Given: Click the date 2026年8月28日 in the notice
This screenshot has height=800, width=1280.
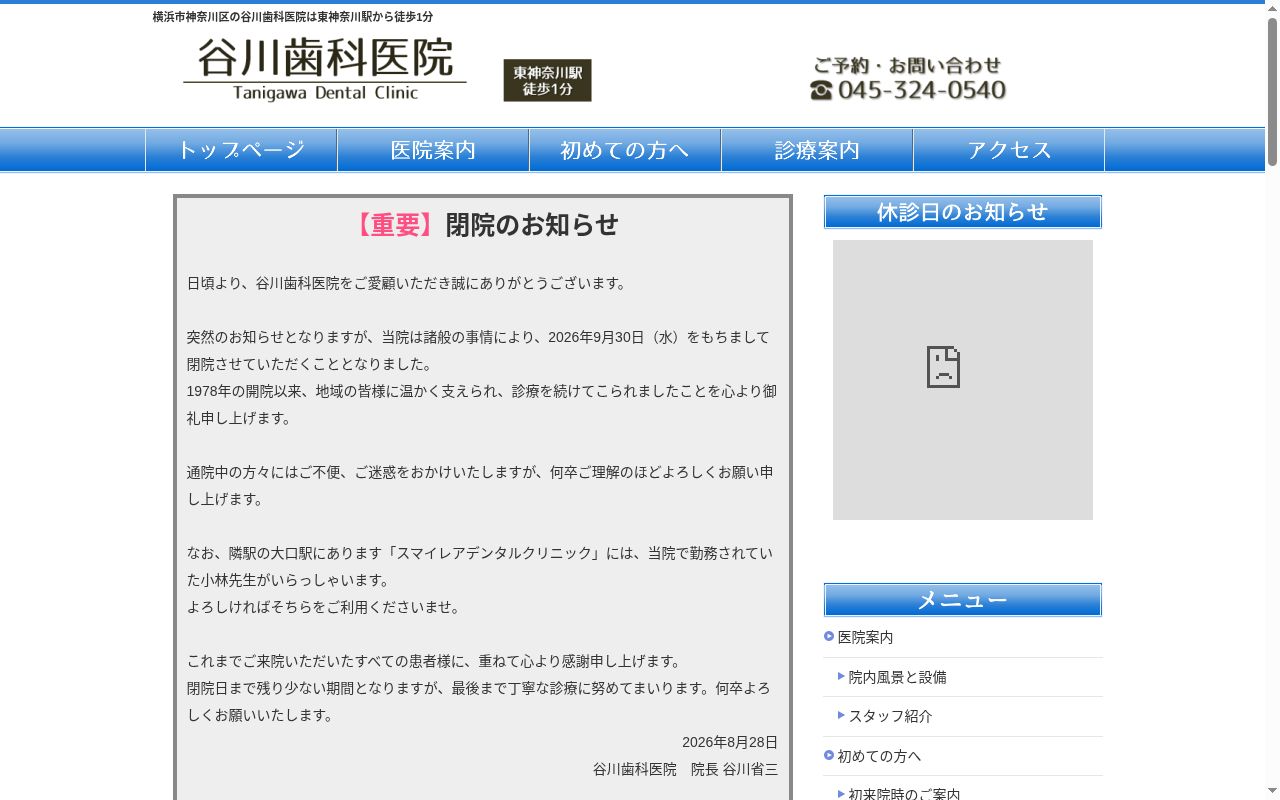Looking at the screenshot, I should tap(730, 742).
